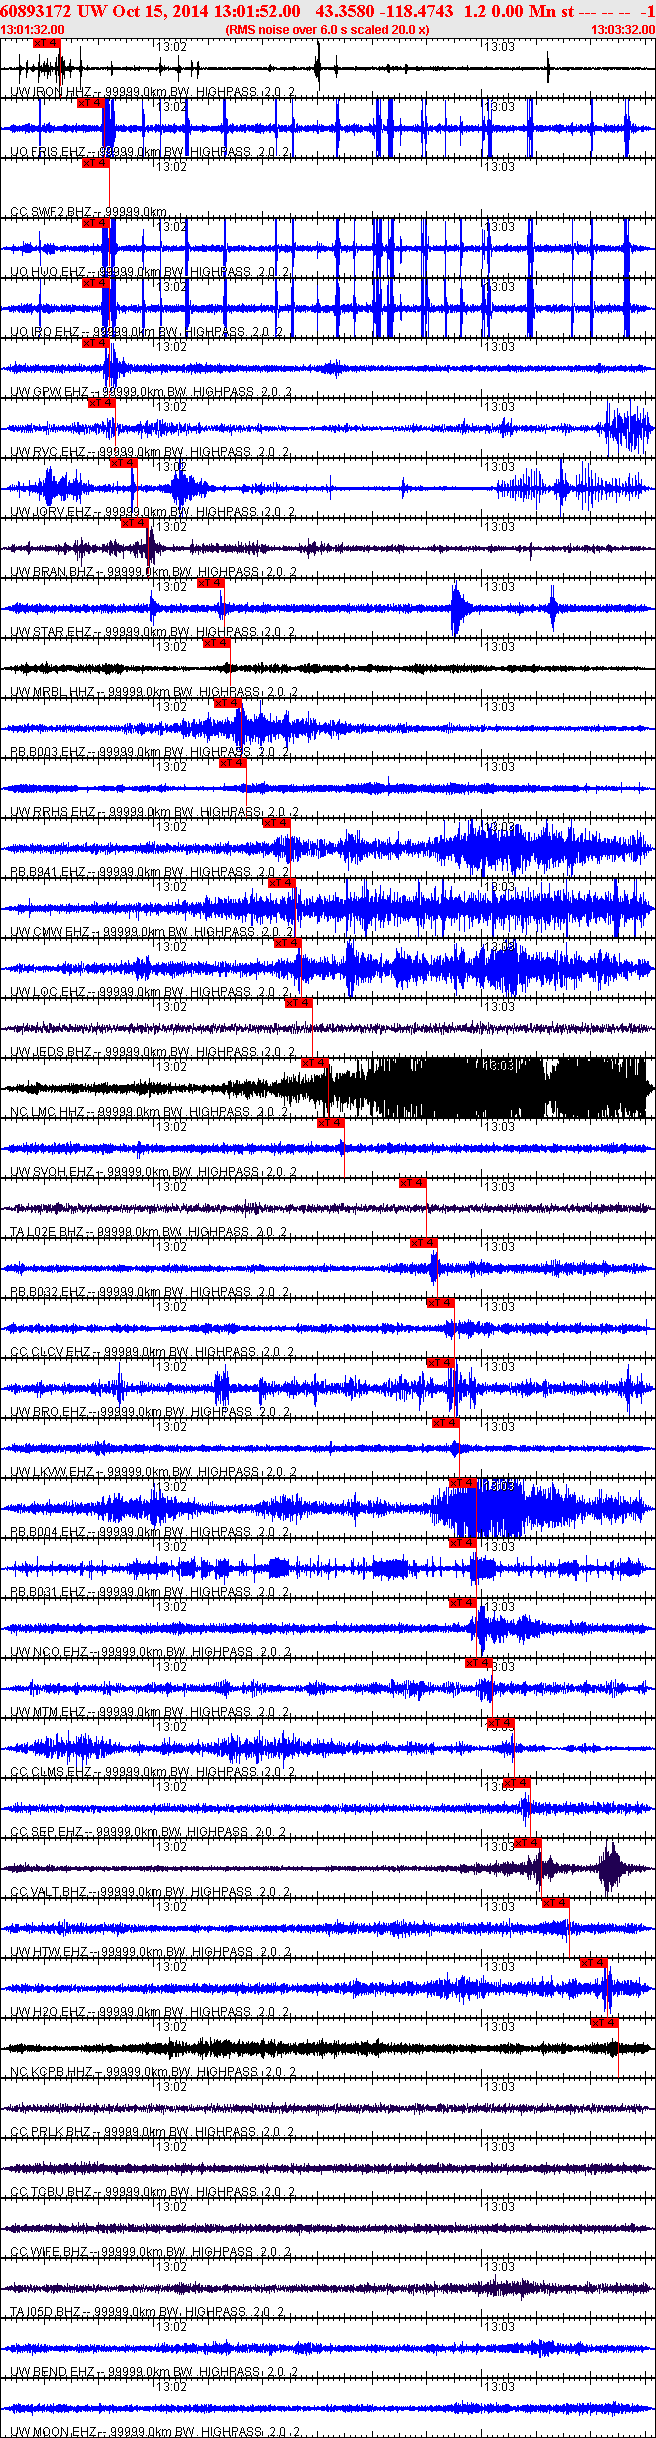656x2438 pixels.
Task: Select the CC TGBU BHZ station label
Action: (x=50, y=2192)
